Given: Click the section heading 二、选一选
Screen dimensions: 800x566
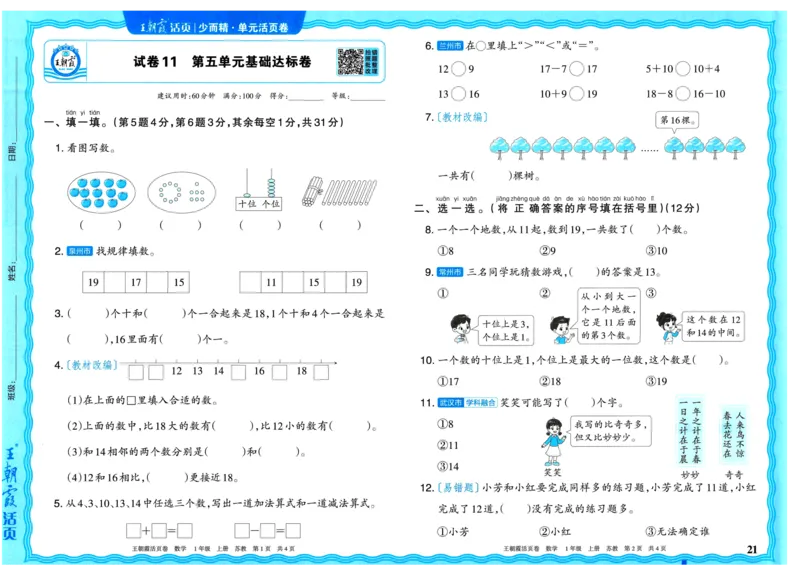Looking at the screenshot, I should (x=447, y=208).
